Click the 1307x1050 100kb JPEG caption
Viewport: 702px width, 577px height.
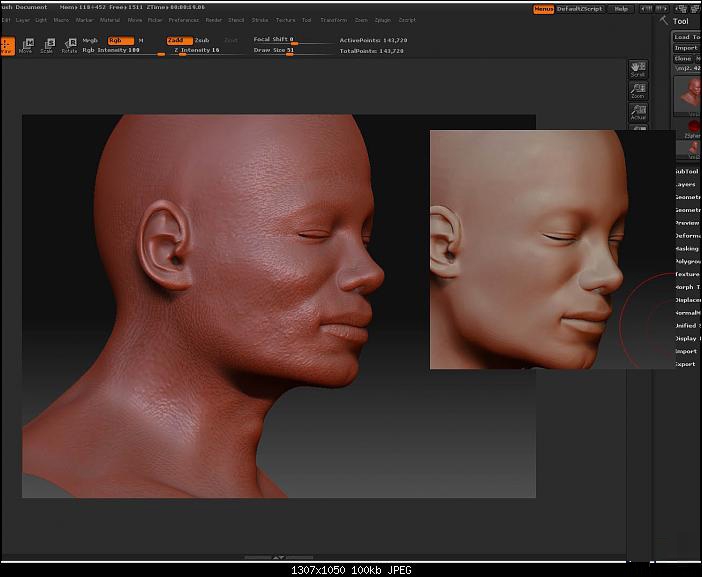coord(351,570)
